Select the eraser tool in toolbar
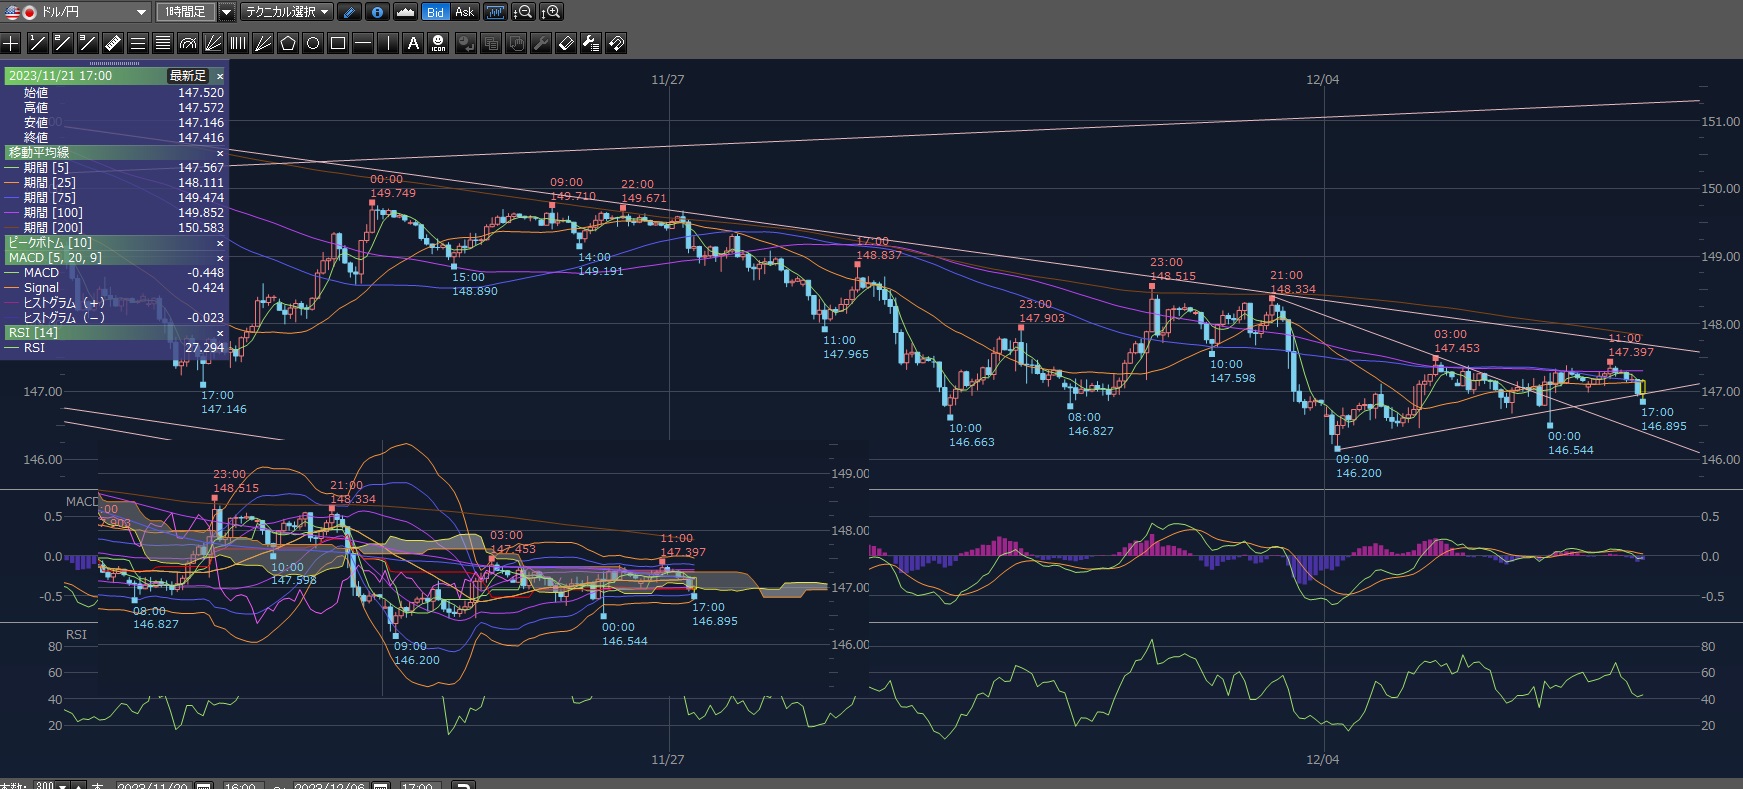 (566, 43)
